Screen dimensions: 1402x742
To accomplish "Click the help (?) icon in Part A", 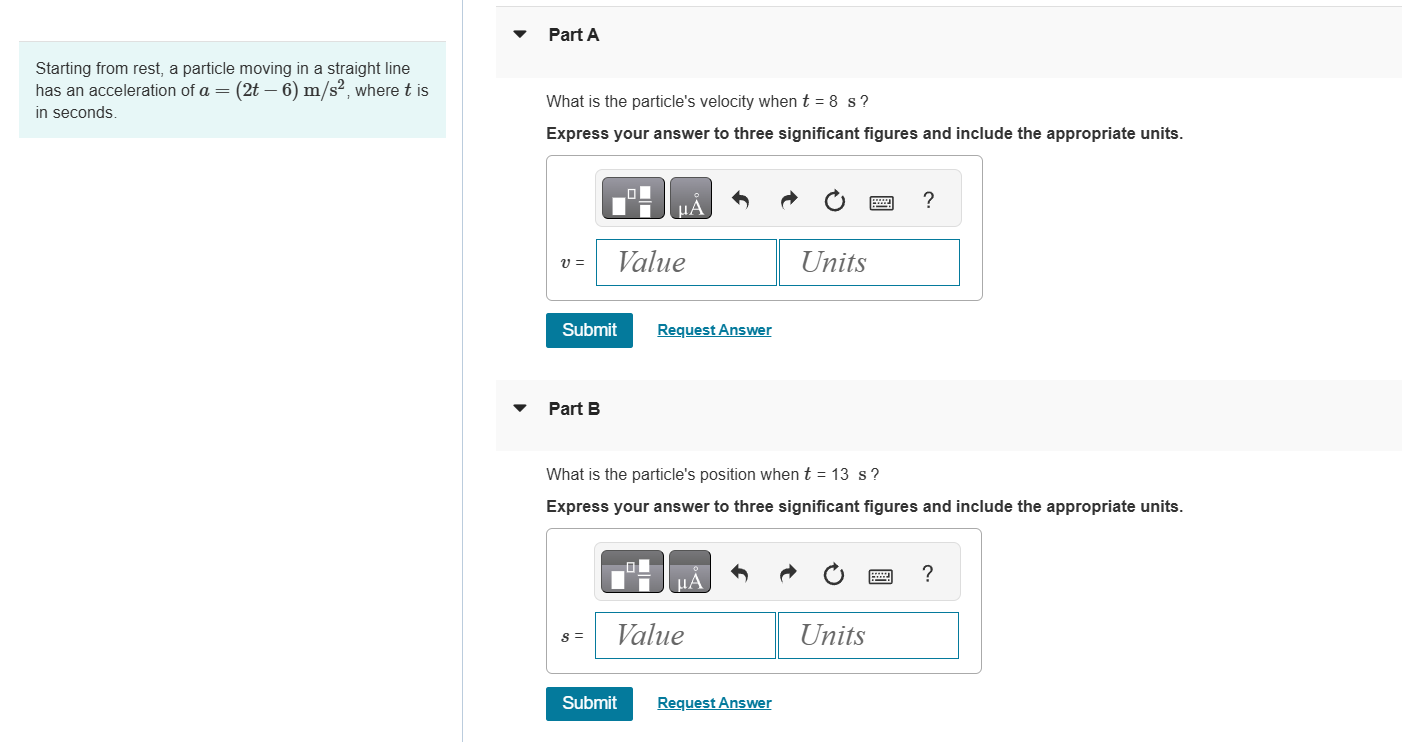I will (x=928, y=199).
